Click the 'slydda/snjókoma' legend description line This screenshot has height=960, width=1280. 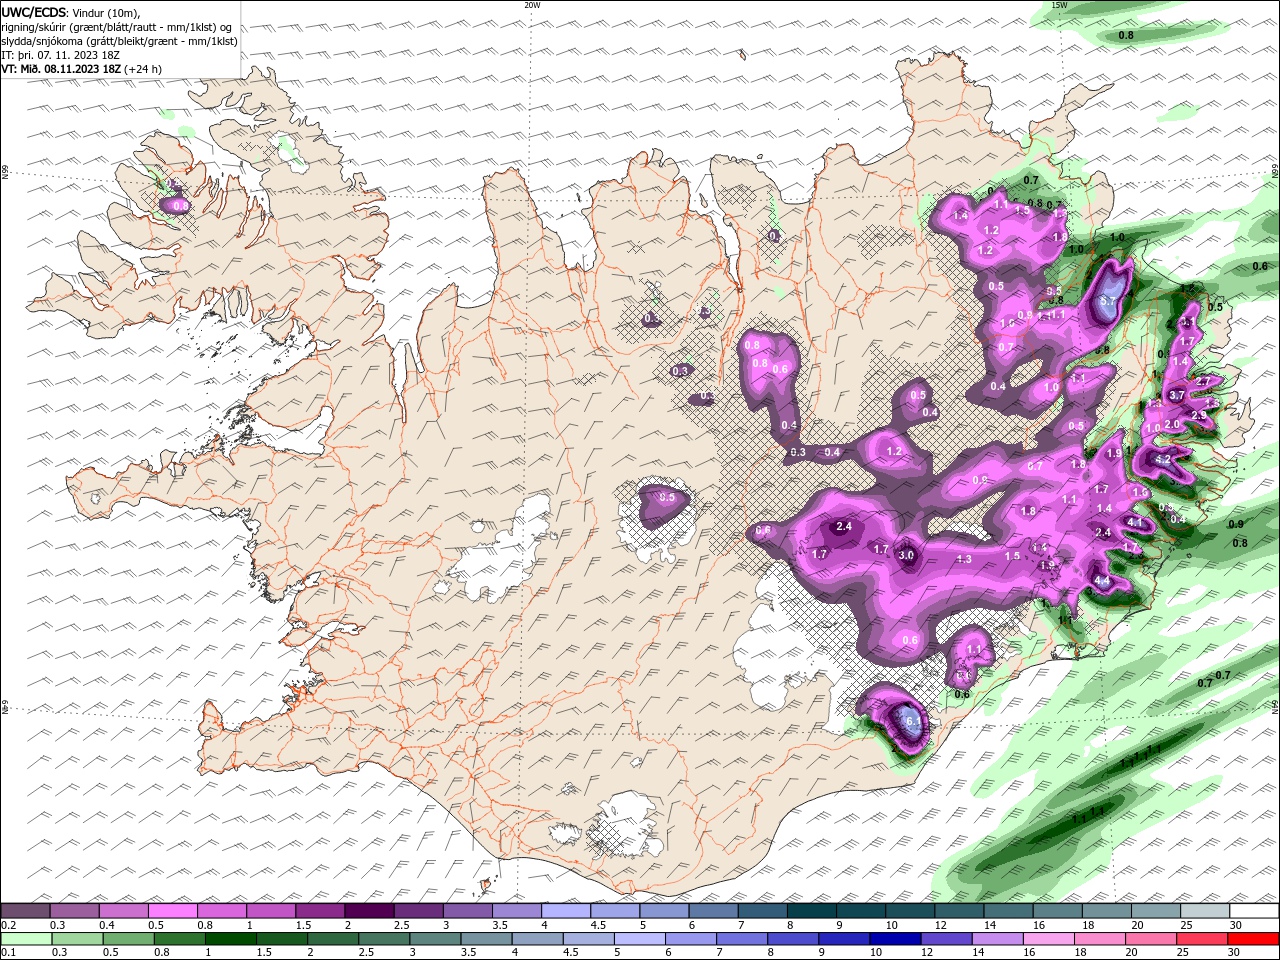coord(119,41)
